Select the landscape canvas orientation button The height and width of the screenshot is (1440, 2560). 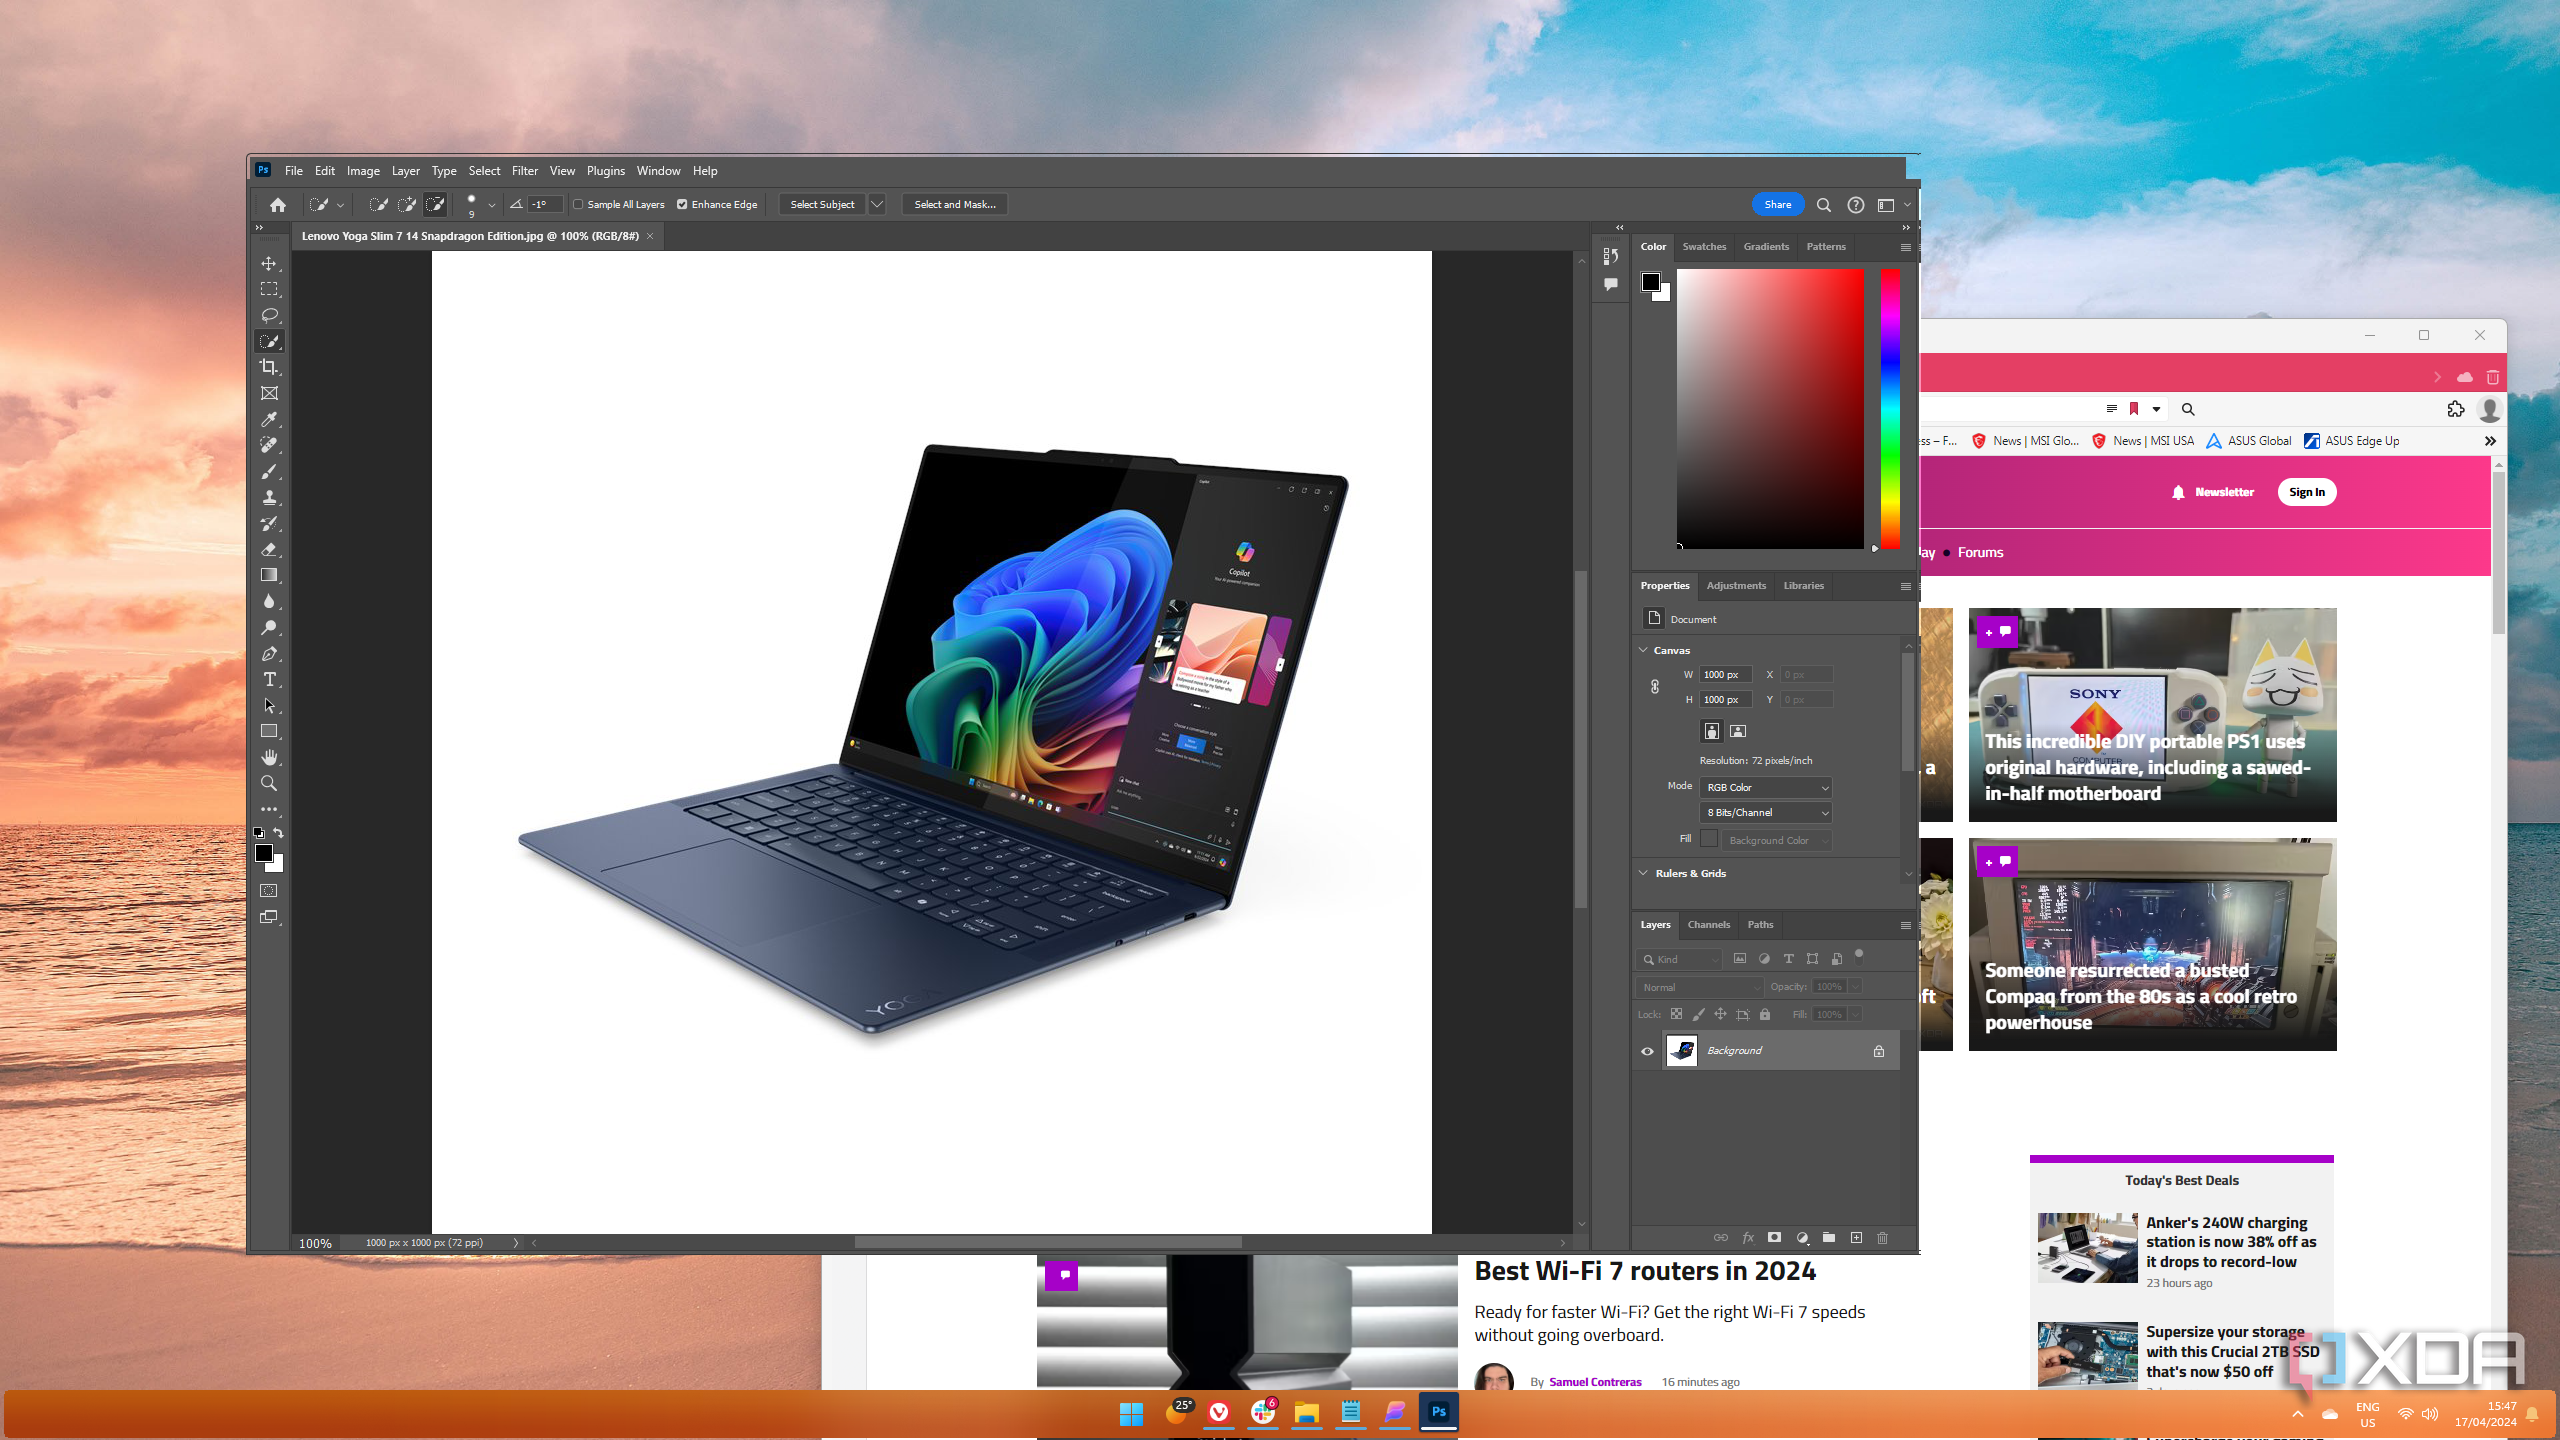tap(1738, 731)
